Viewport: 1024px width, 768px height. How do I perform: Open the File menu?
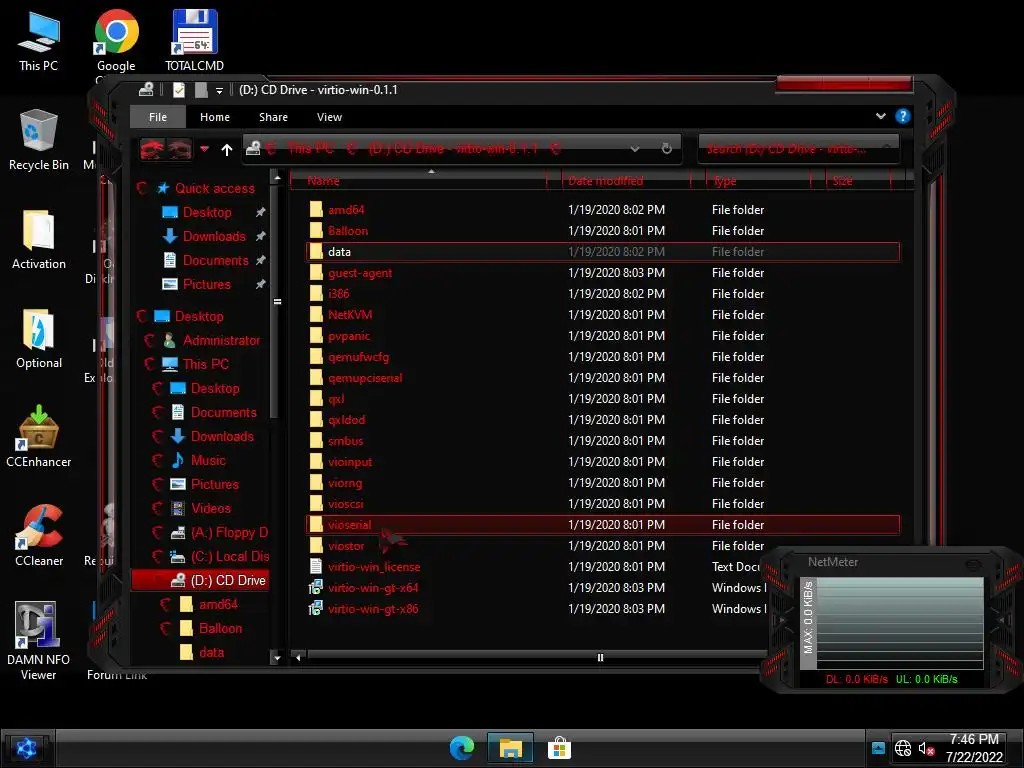[158, 117]
